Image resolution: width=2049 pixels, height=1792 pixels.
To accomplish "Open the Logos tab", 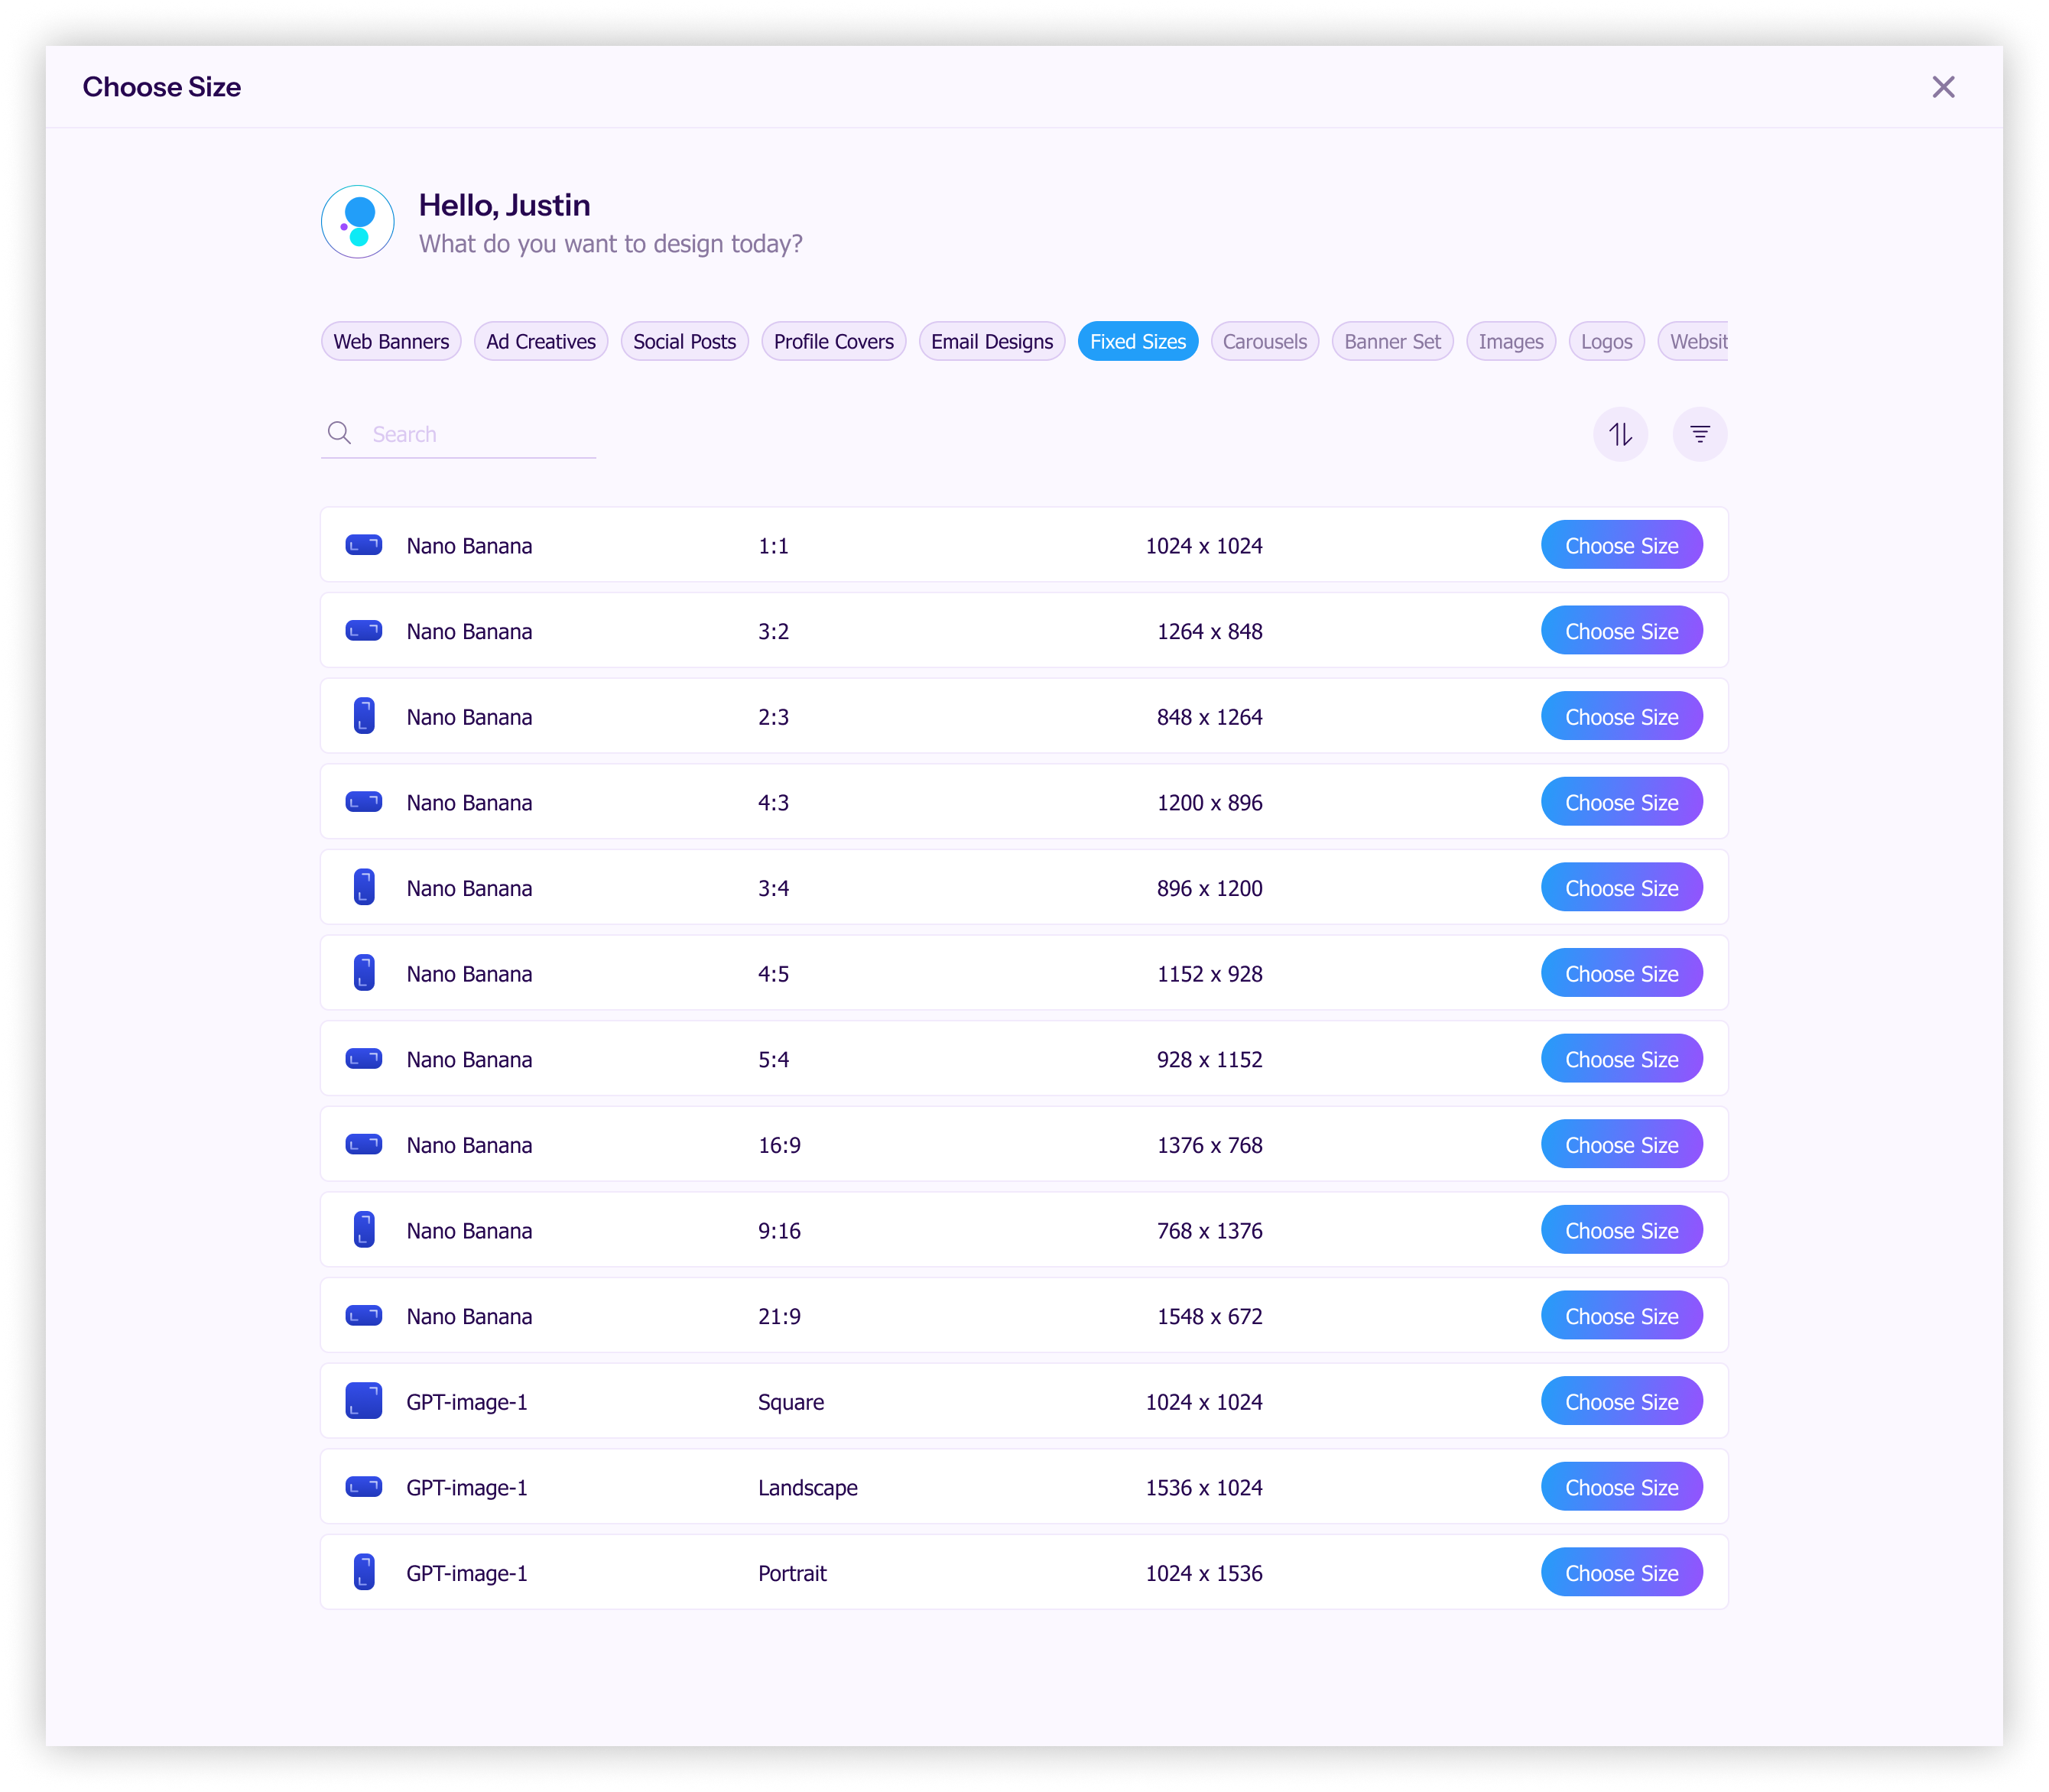I will click(x=1607, y=341).
